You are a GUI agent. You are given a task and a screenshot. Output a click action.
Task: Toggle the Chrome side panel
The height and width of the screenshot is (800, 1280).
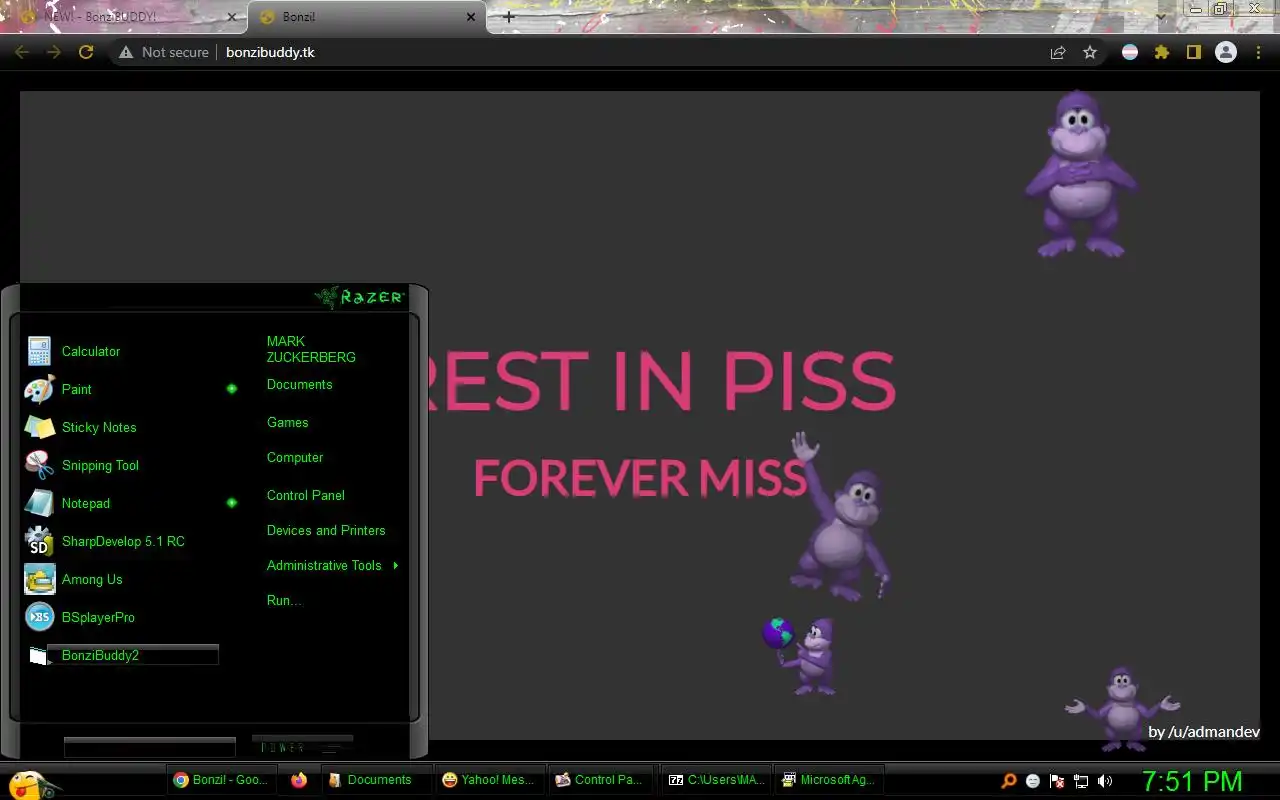[x=1193, y=52]
